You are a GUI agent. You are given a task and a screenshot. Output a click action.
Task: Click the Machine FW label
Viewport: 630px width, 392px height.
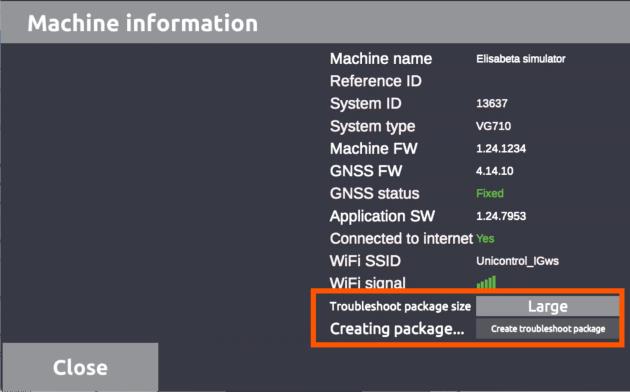point(374,149)
